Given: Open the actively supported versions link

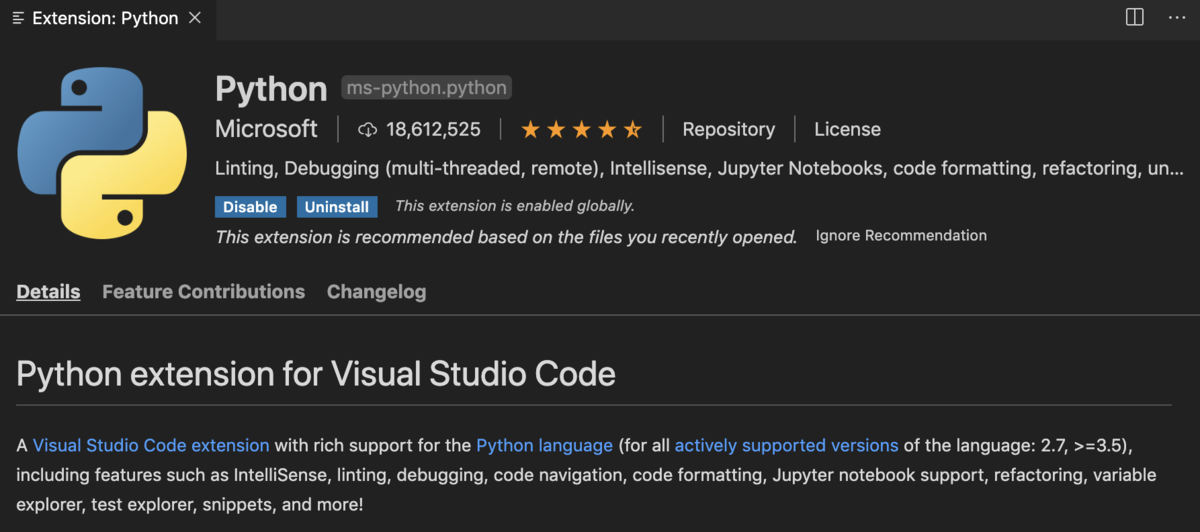Looking at the screenshot, I should coord(786,445).
